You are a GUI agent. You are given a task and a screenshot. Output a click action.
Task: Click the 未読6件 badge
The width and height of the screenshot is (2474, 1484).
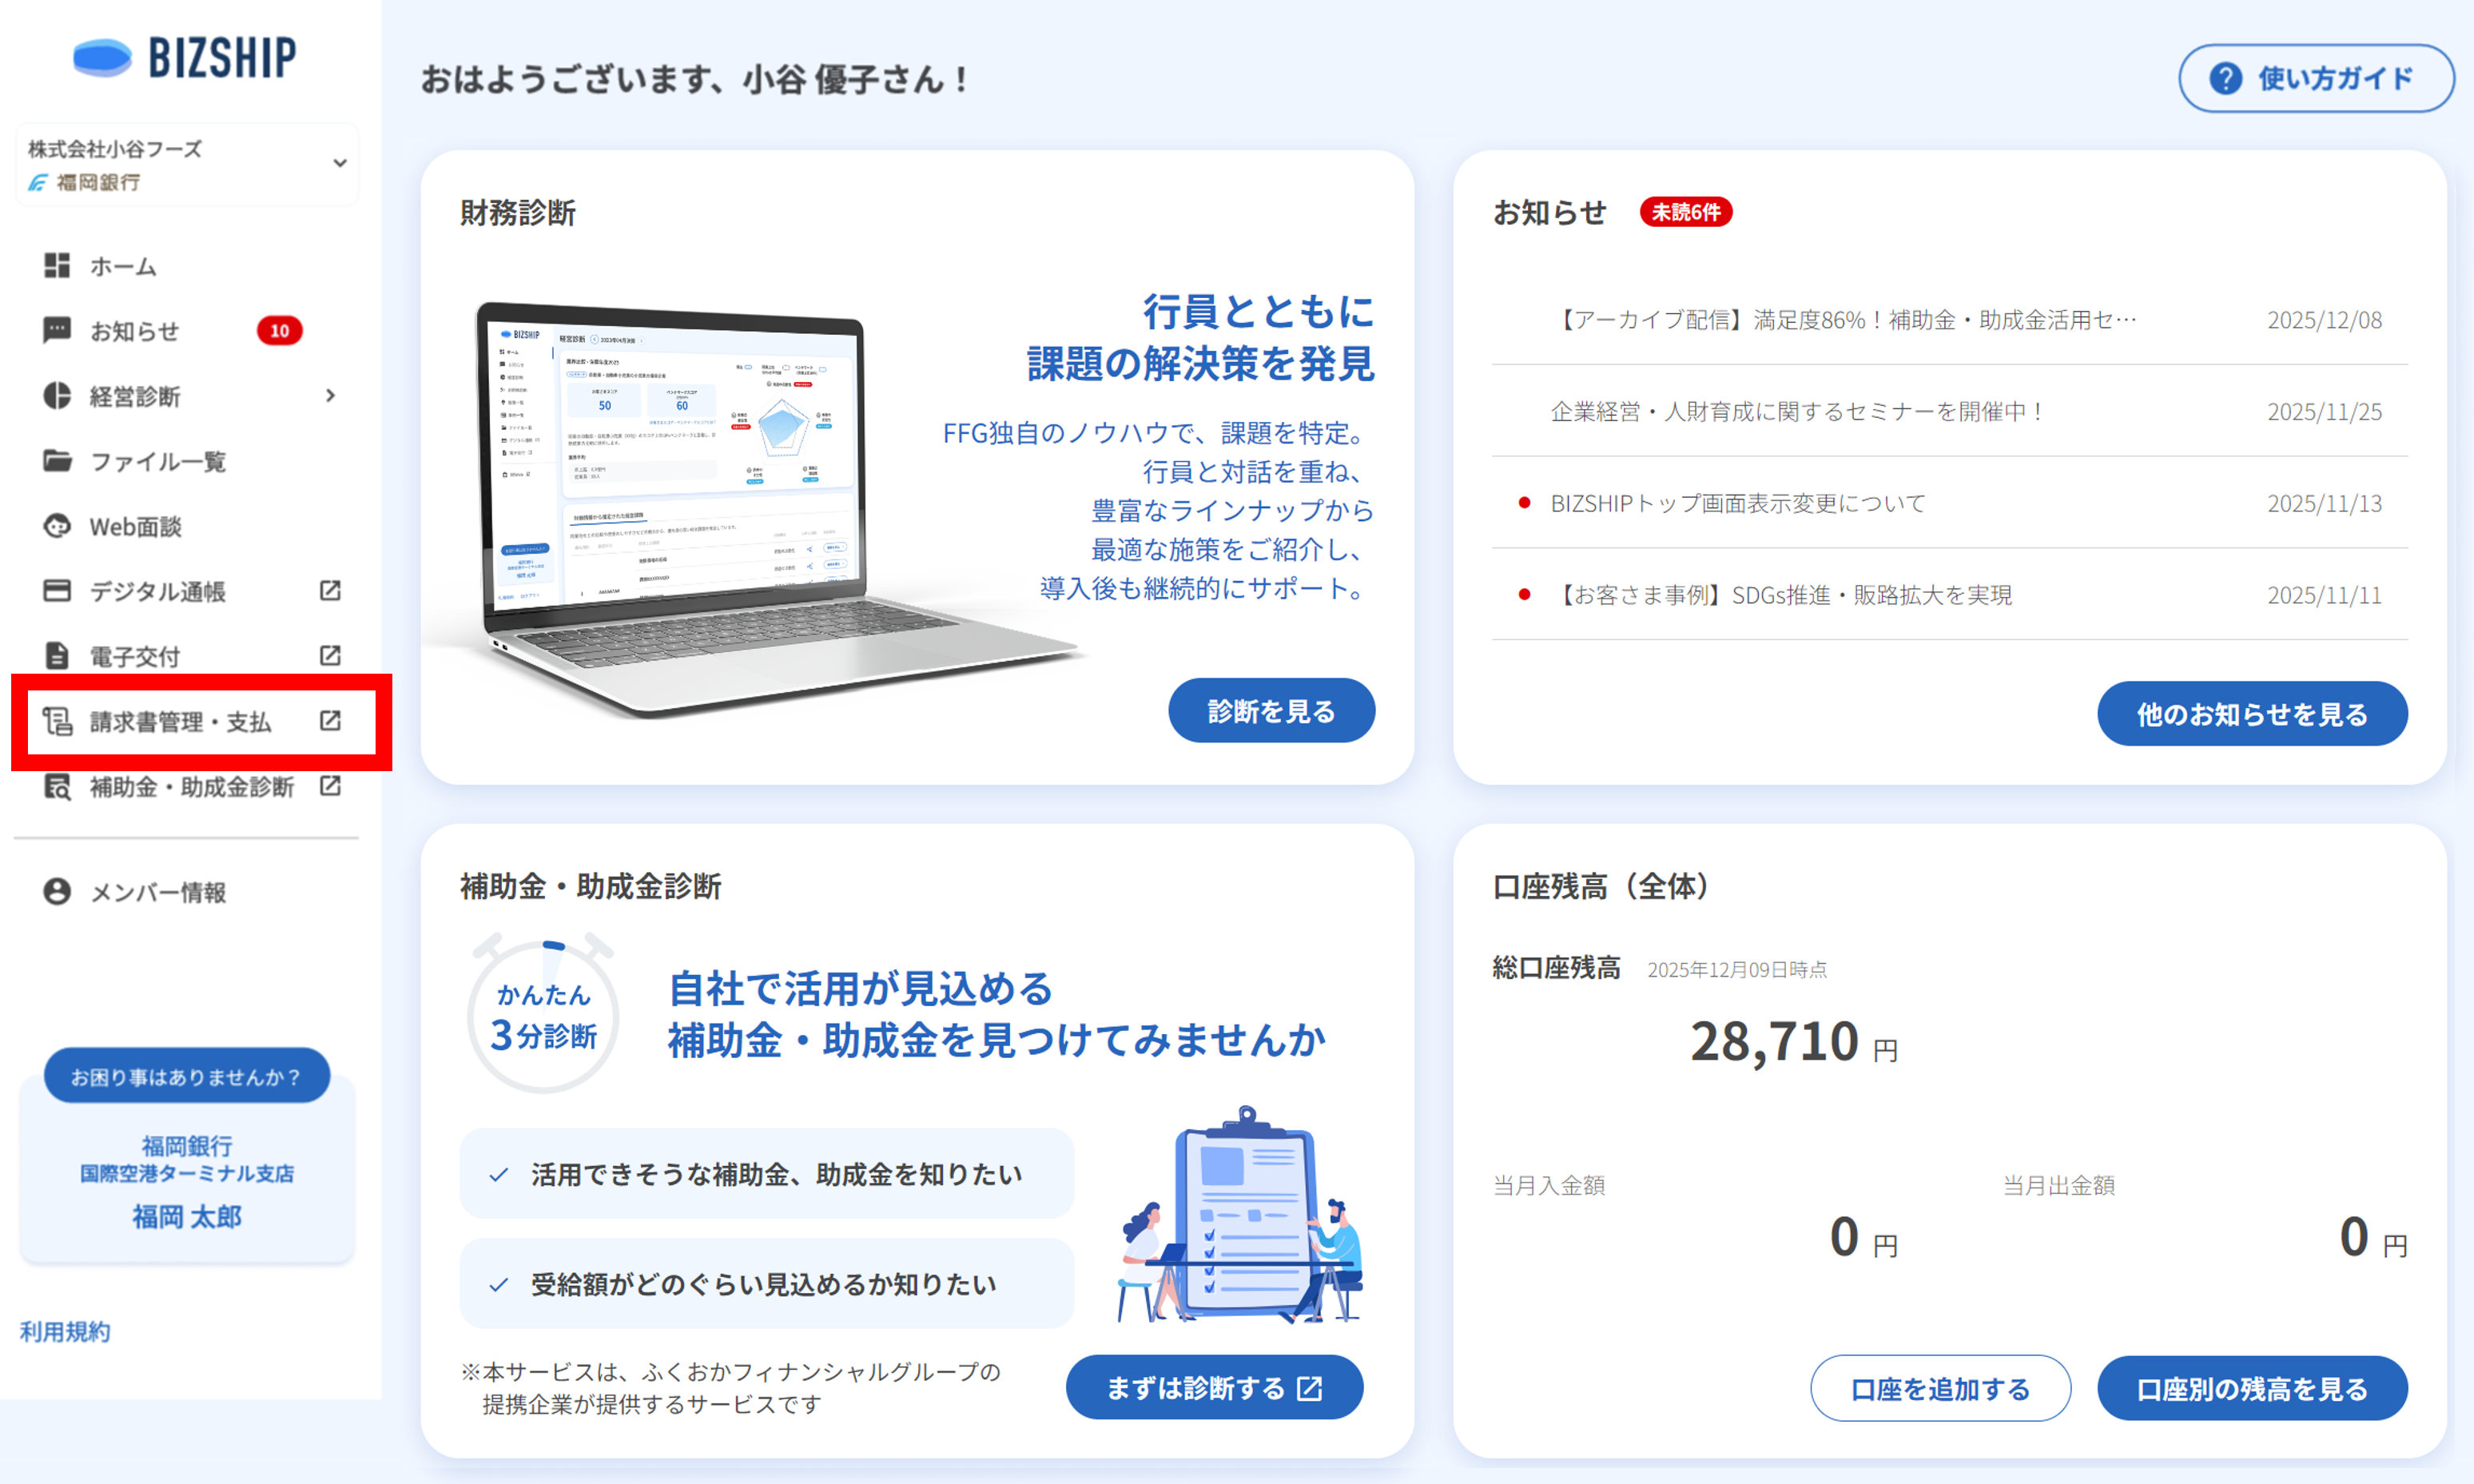coord(1686,212)
